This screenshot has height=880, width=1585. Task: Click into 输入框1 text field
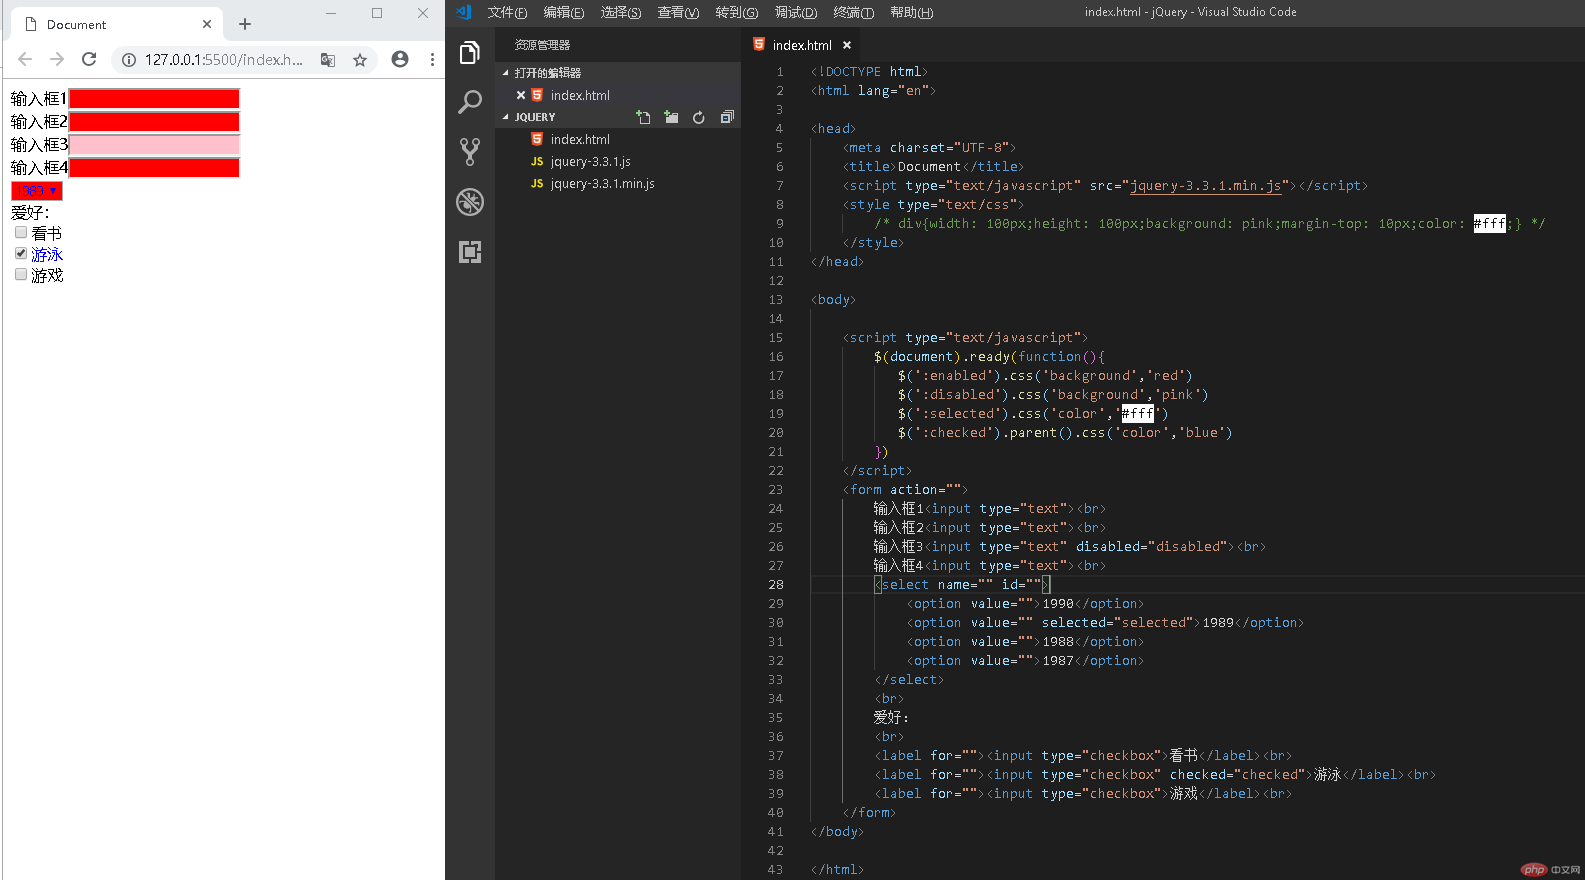pyautogui.click(x=154, y=98)
